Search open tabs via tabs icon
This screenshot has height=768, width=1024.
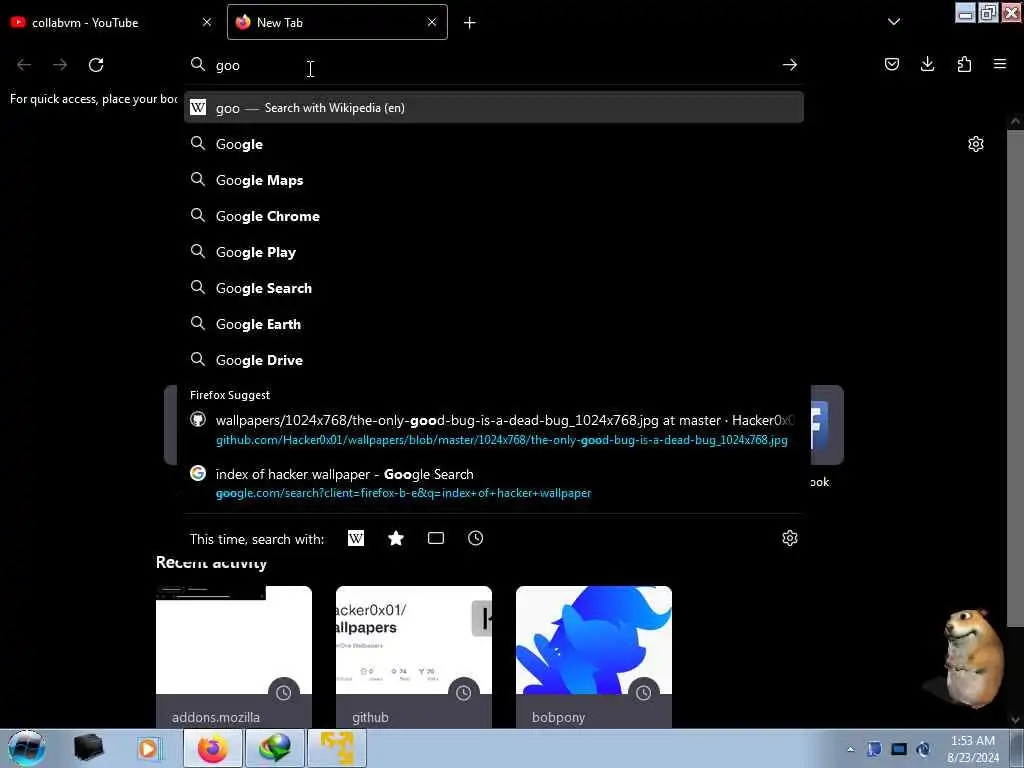pos(436,538)
